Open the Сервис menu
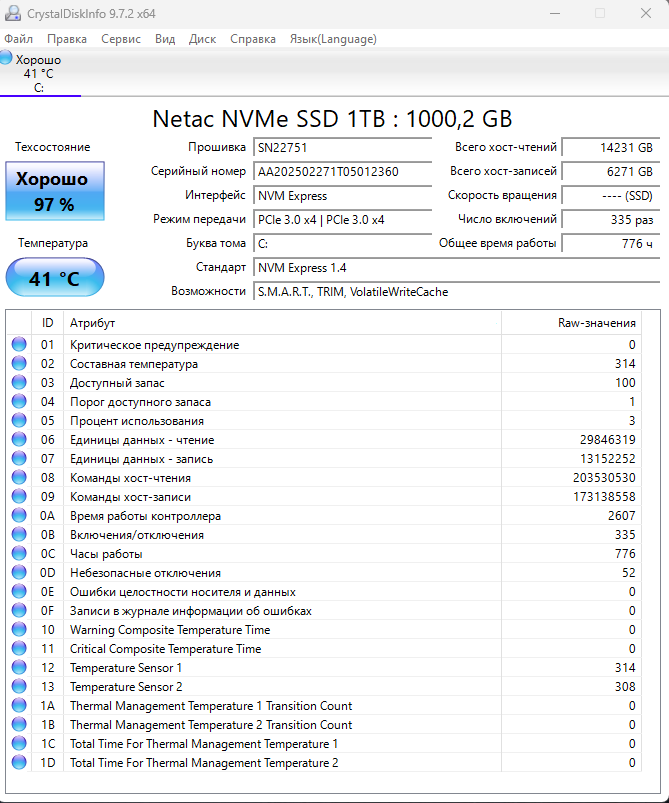Image resolution: width=669 pixels, height=803 pixels. click(121, 39)
